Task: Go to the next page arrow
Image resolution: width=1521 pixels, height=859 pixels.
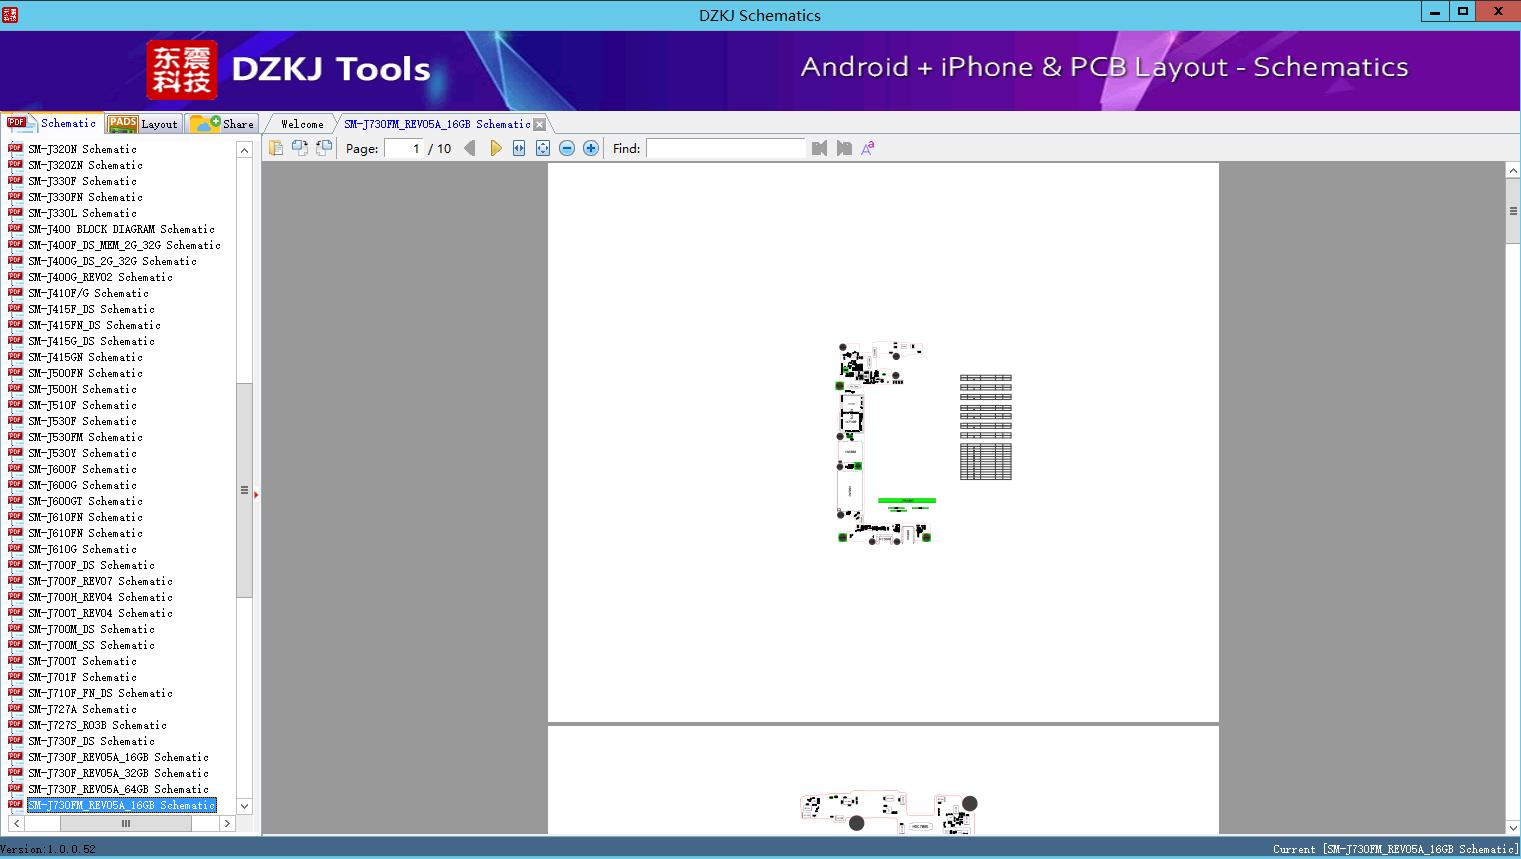Action: point(495,148)
